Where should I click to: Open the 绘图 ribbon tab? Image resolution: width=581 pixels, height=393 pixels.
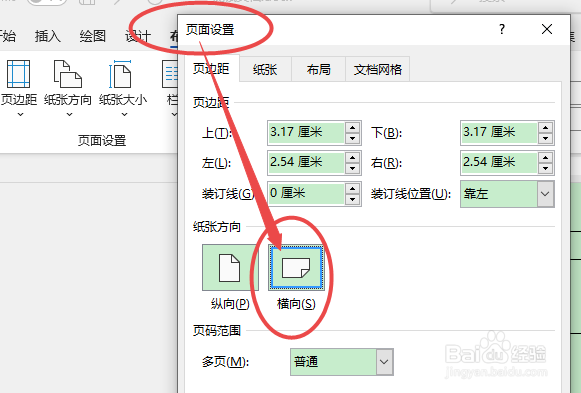click(x=92, y=36)
